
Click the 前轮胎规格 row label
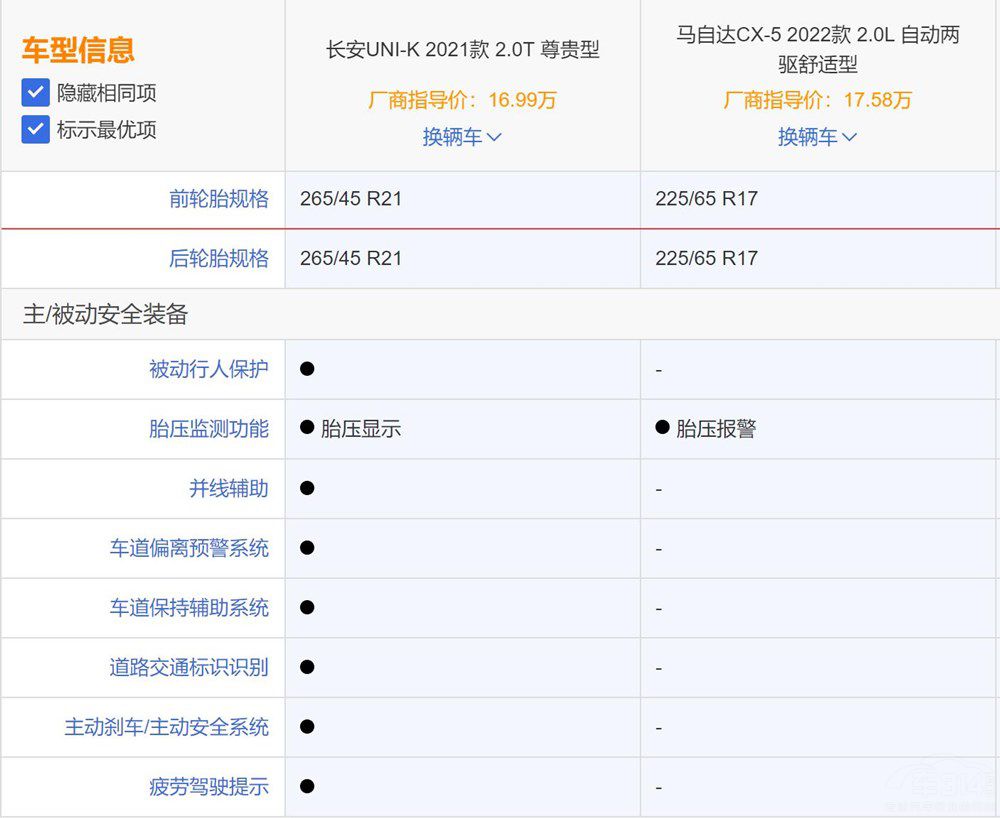(x=219, y=199)
